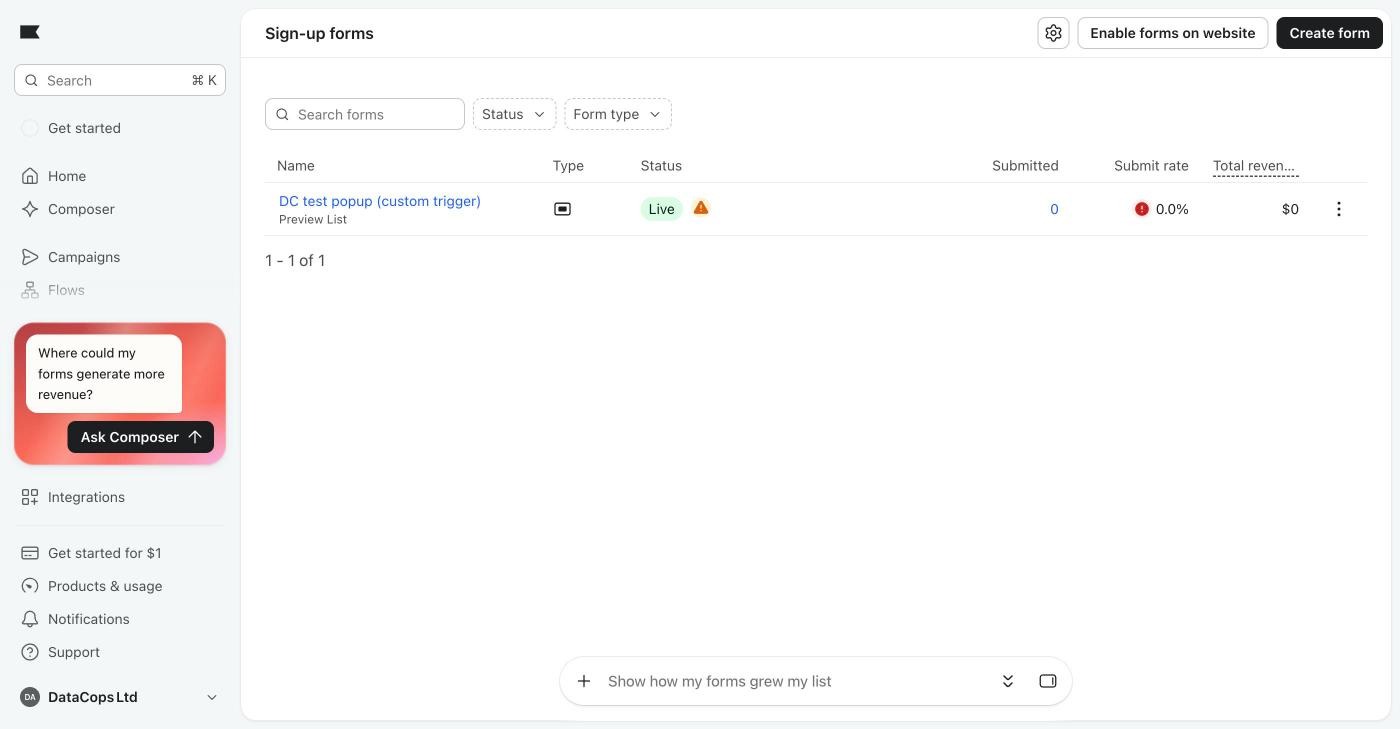1400x729 pixels.
Task: Toggle the side panel icon in prompt bar
Action: [1048, 681]
